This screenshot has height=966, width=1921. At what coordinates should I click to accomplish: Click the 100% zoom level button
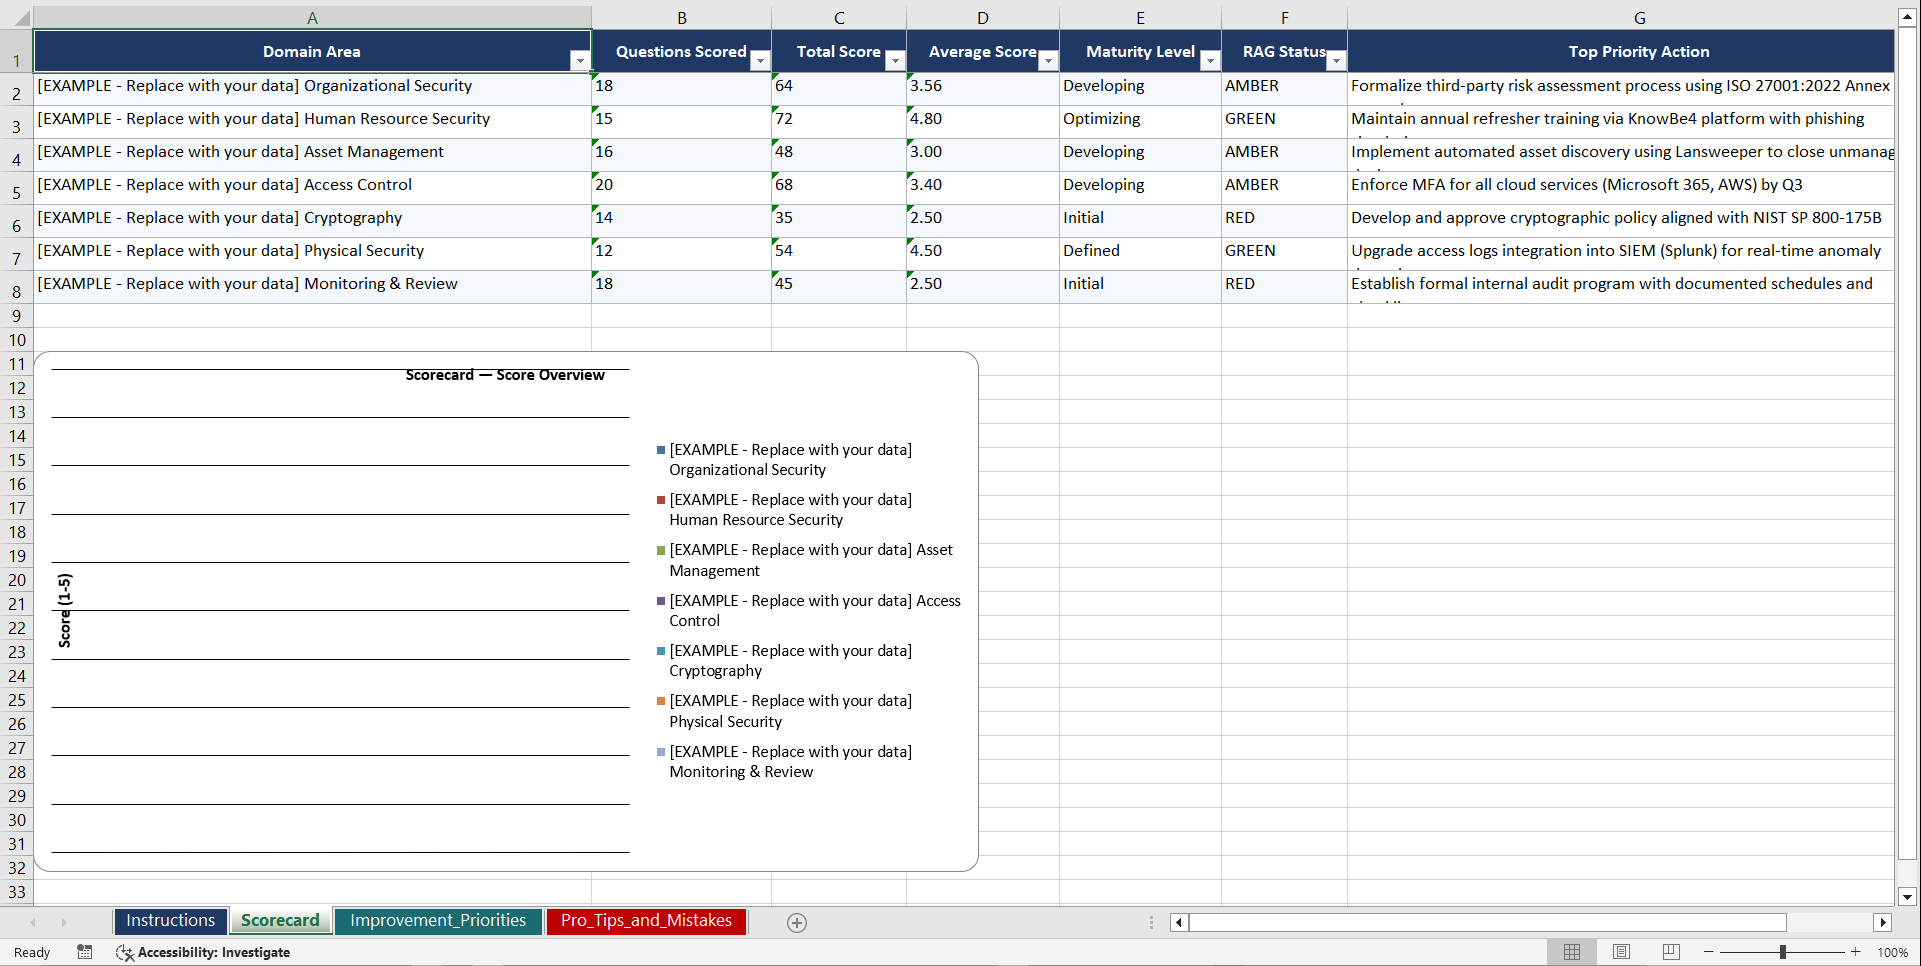click(1893, 952)
